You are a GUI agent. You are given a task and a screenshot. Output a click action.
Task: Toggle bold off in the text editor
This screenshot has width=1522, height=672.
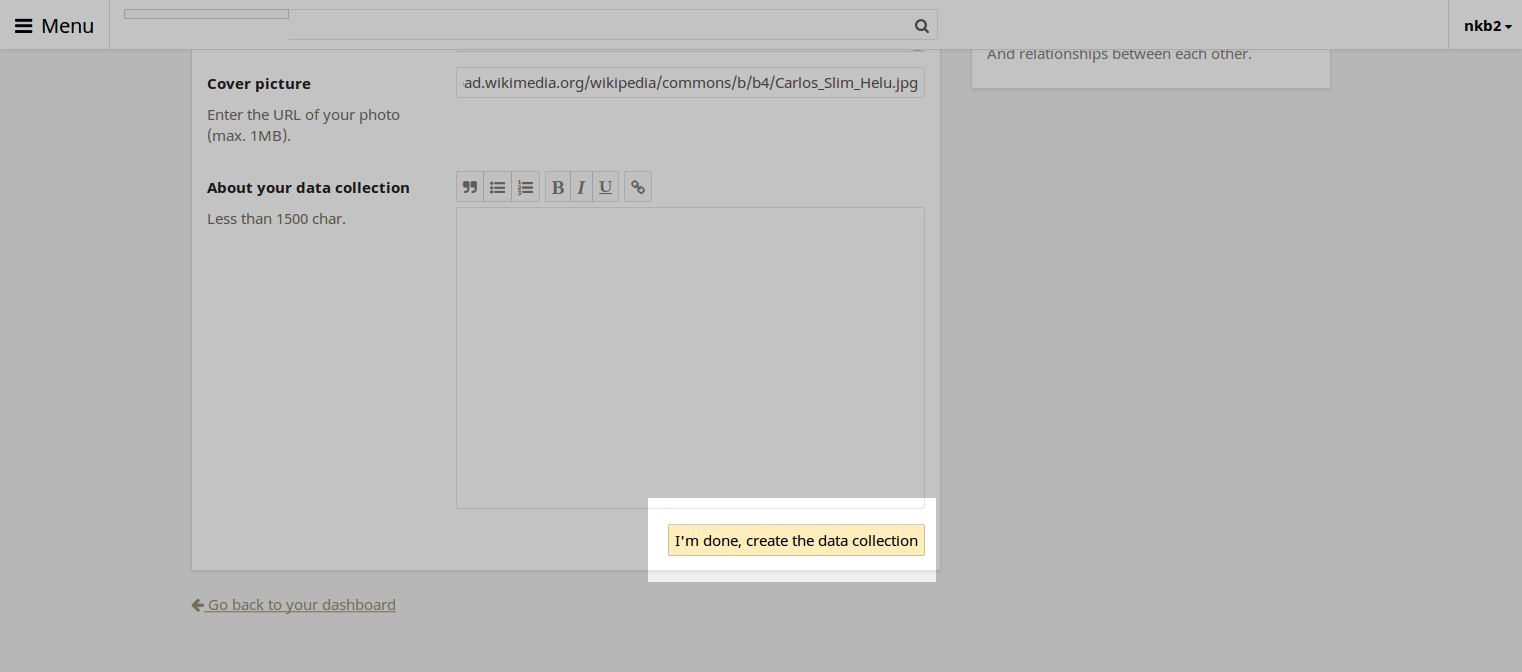[x=557, y=186]
